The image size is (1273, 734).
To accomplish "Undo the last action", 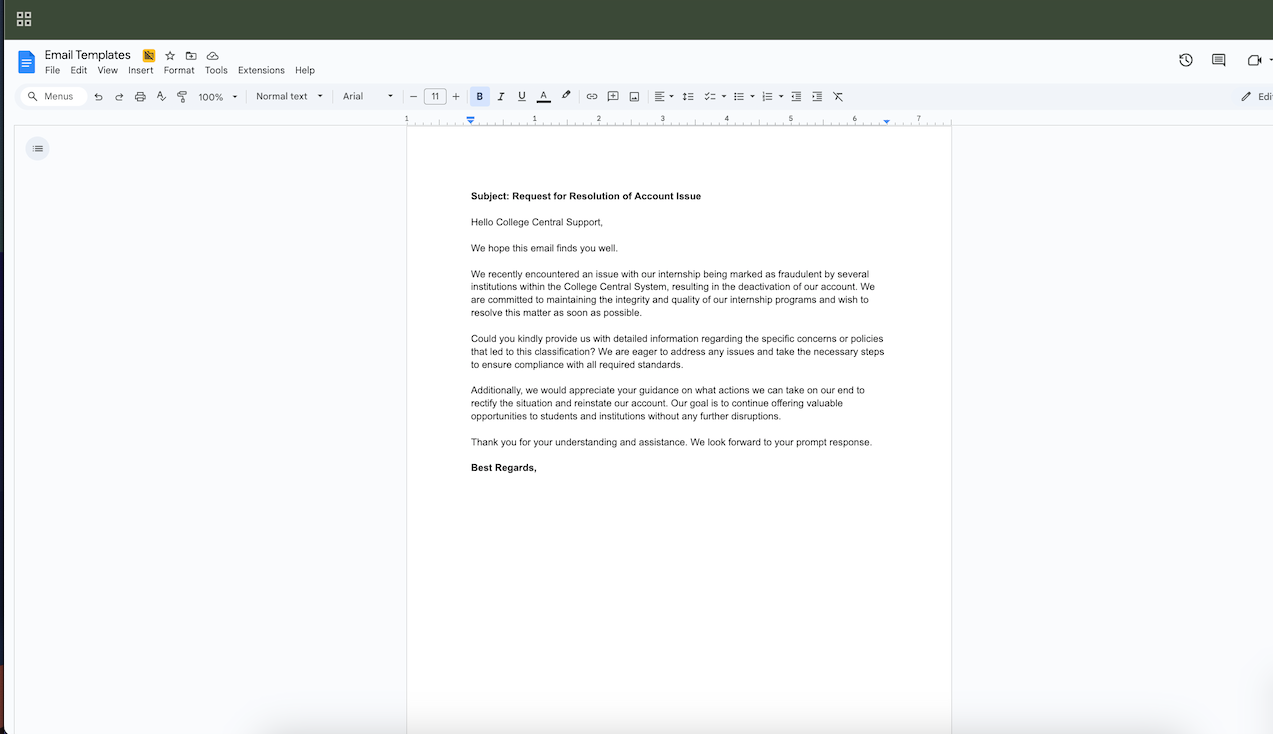I will pyautogui.click(x=98, y=97).
